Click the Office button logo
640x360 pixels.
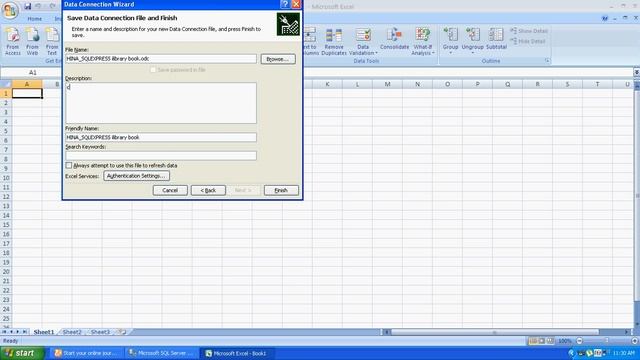pos(9,10)
